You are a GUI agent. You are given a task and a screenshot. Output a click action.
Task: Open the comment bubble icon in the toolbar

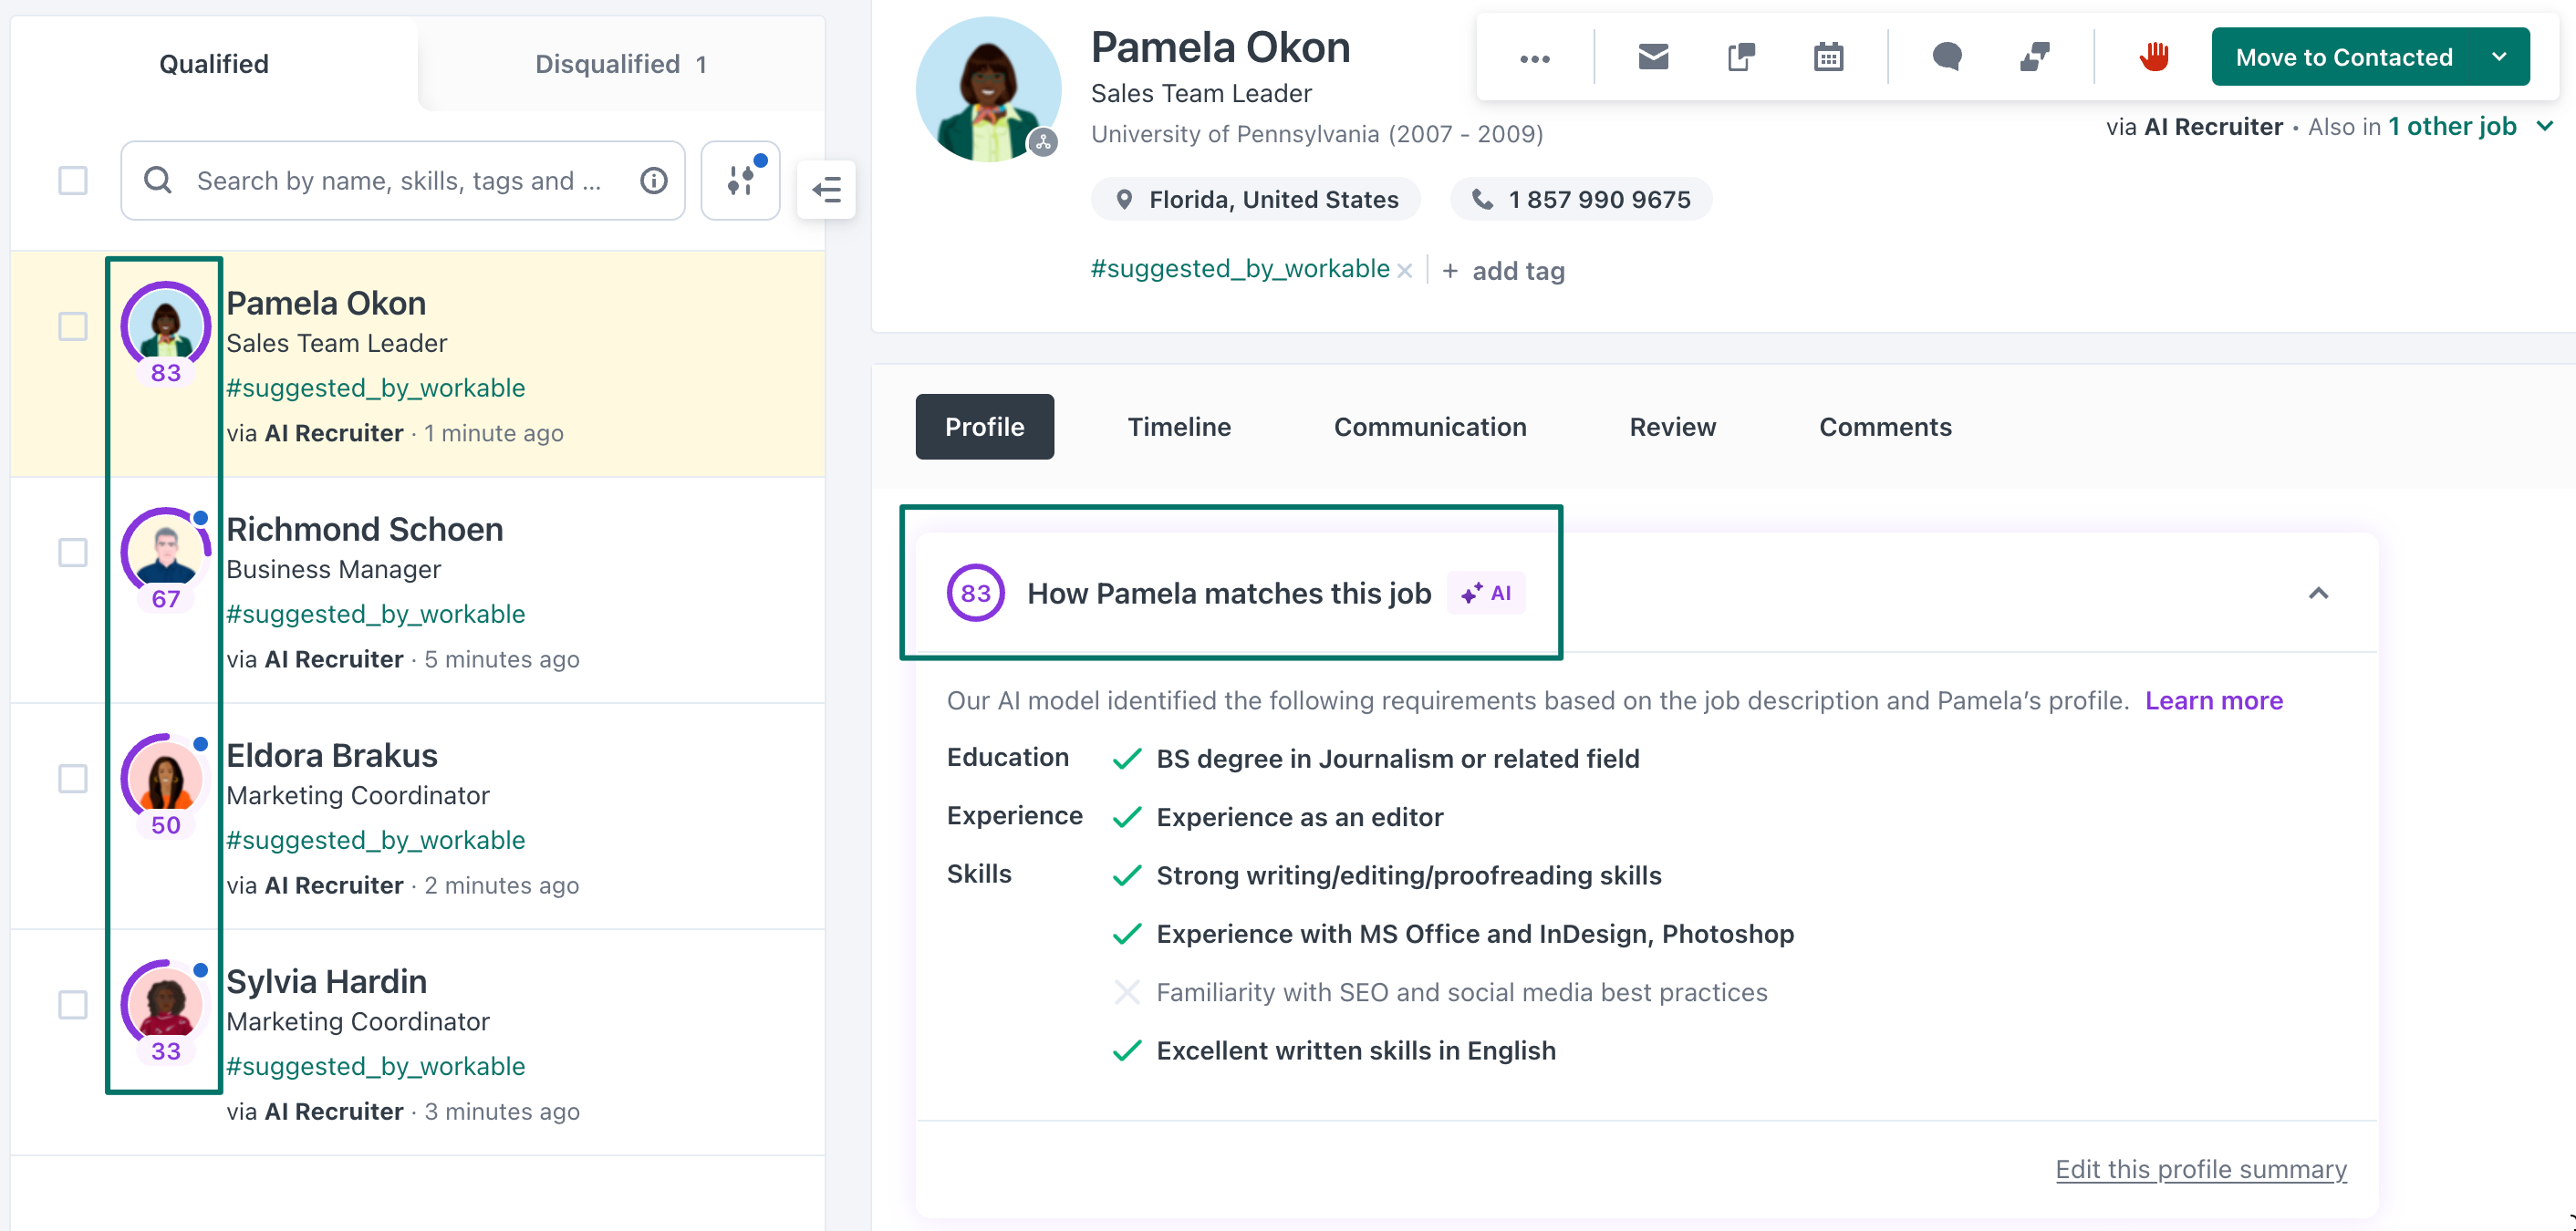(1945, 57)
